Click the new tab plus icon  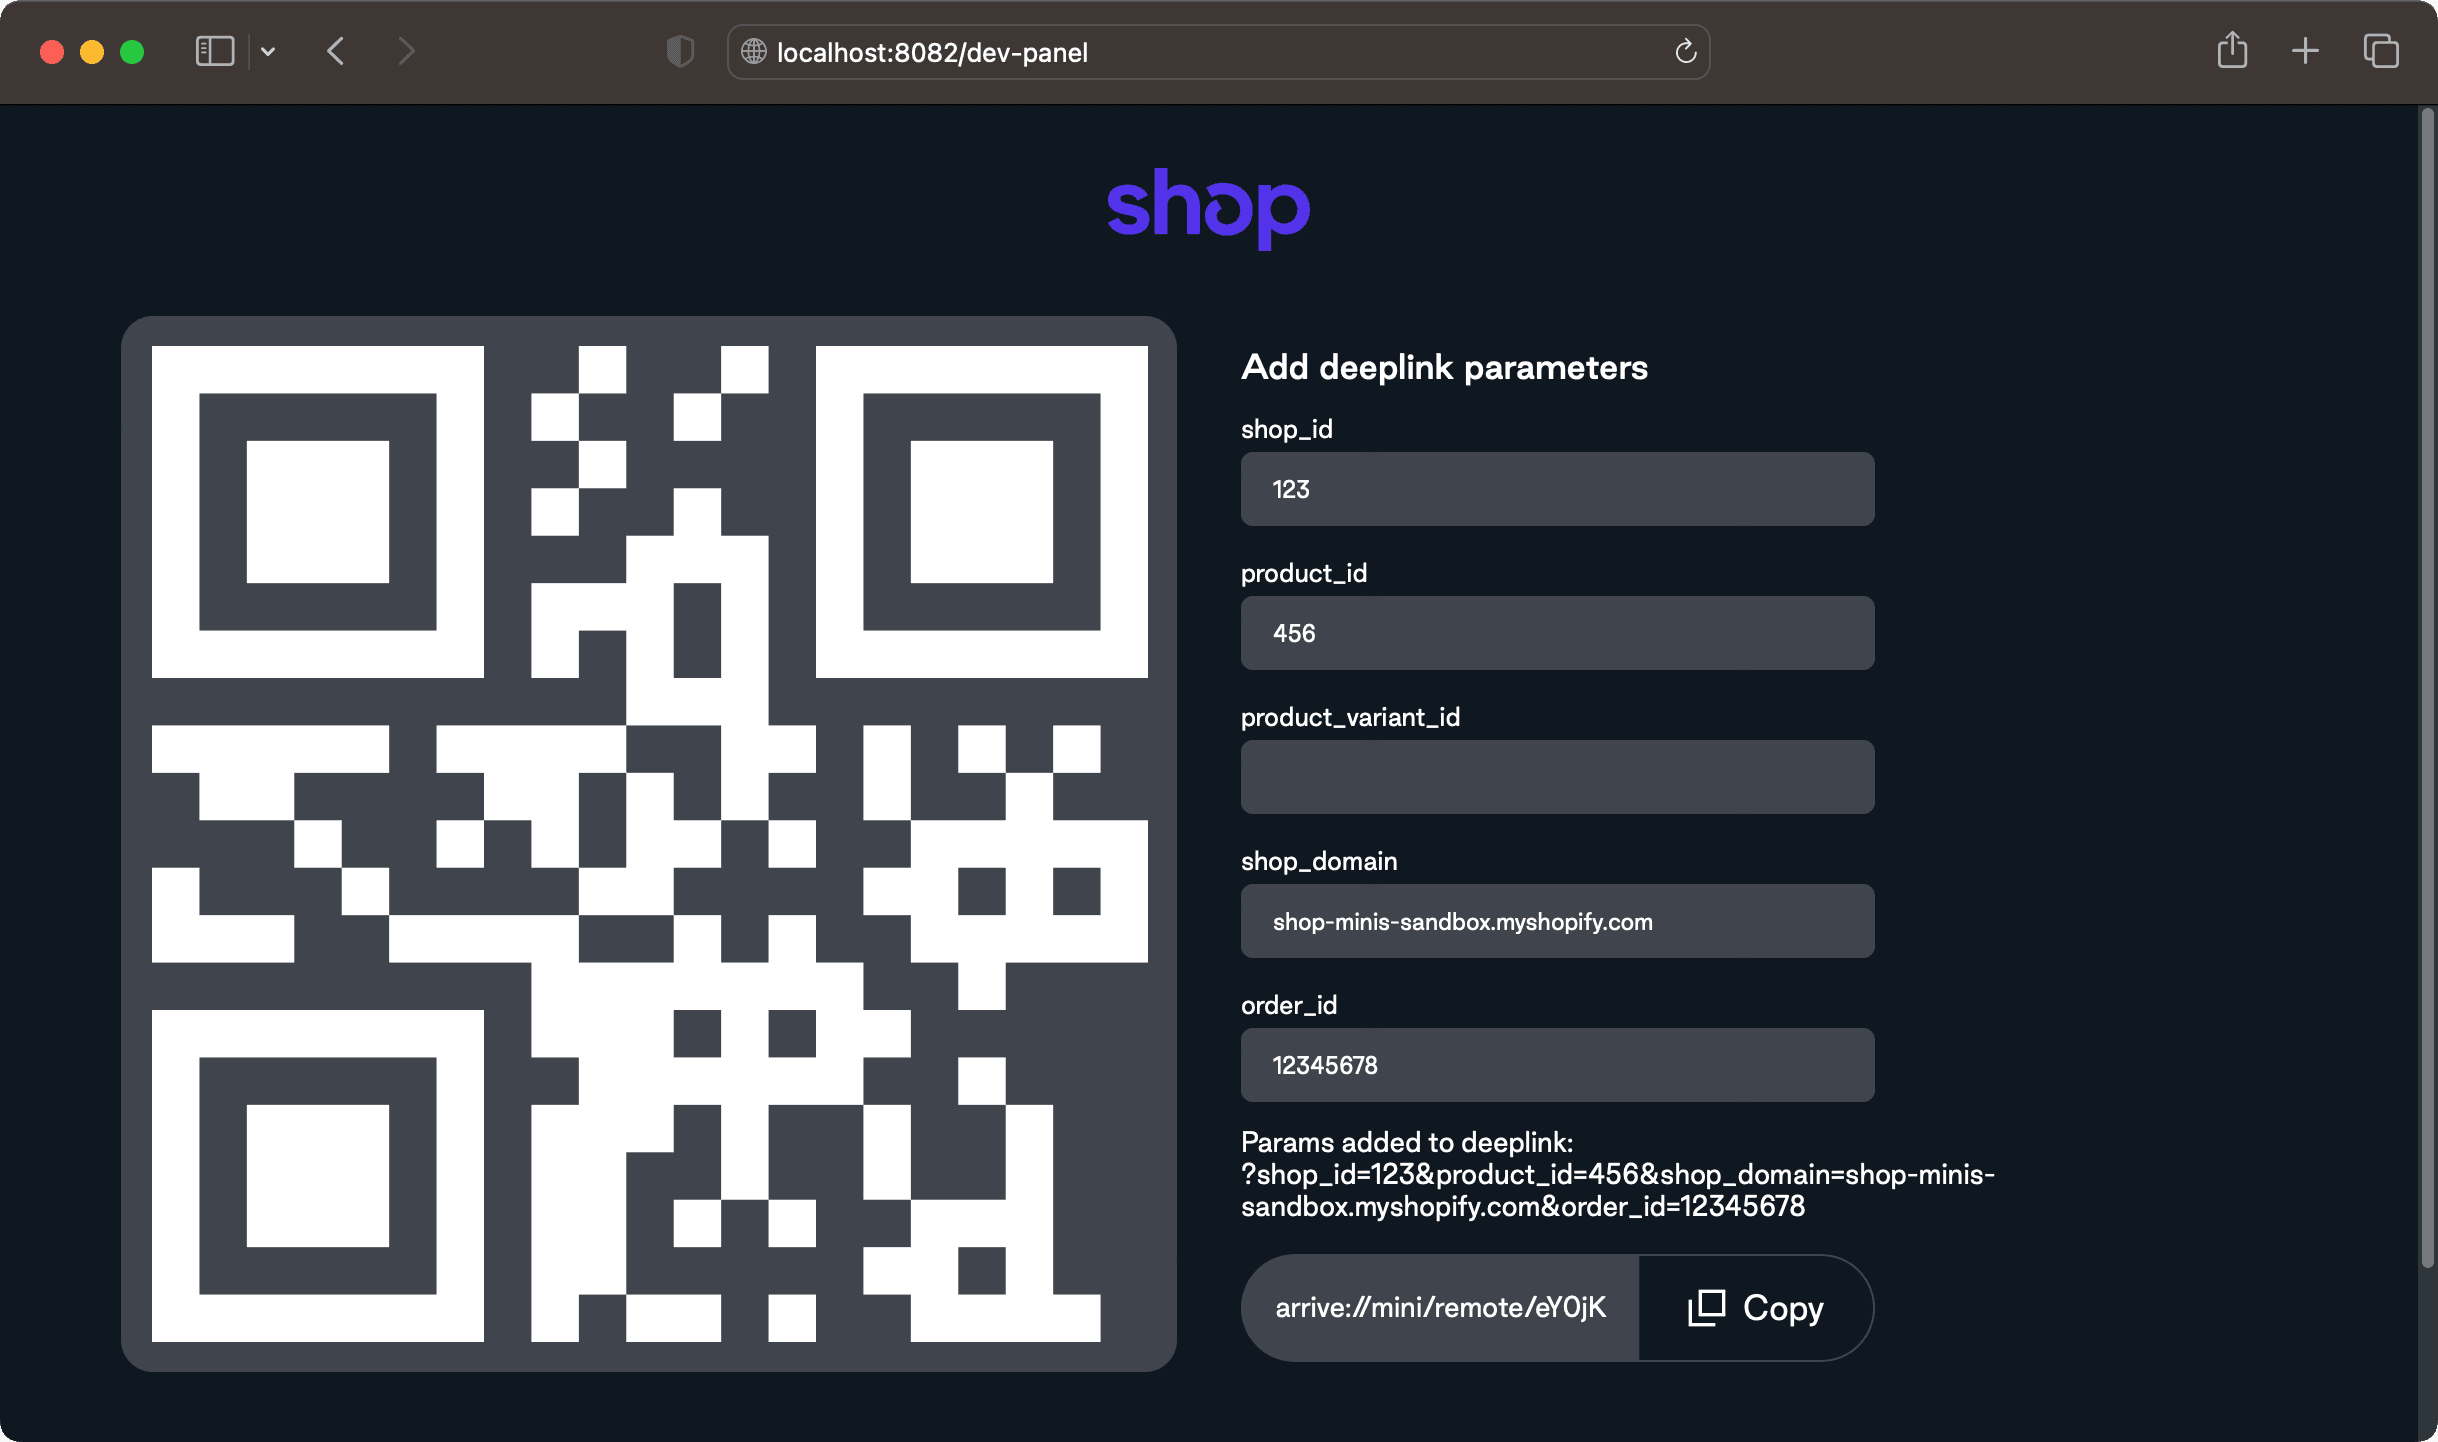point(2306,52)
